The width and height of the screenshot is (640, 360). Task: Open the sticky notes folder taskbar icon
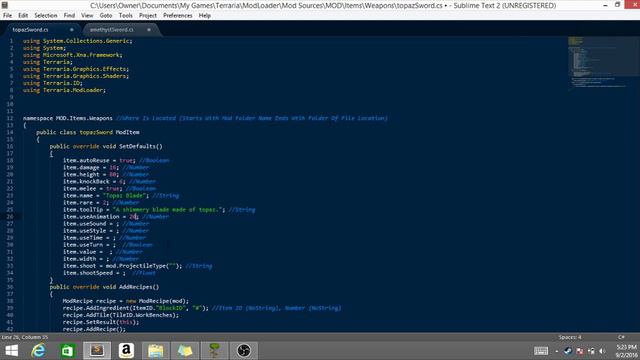tap(185, 351)
